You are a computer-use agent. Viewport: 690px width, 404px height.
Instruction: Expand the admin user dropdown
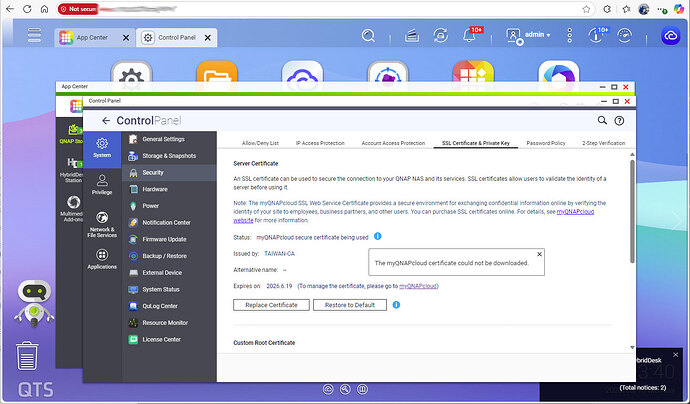point(529,35)
